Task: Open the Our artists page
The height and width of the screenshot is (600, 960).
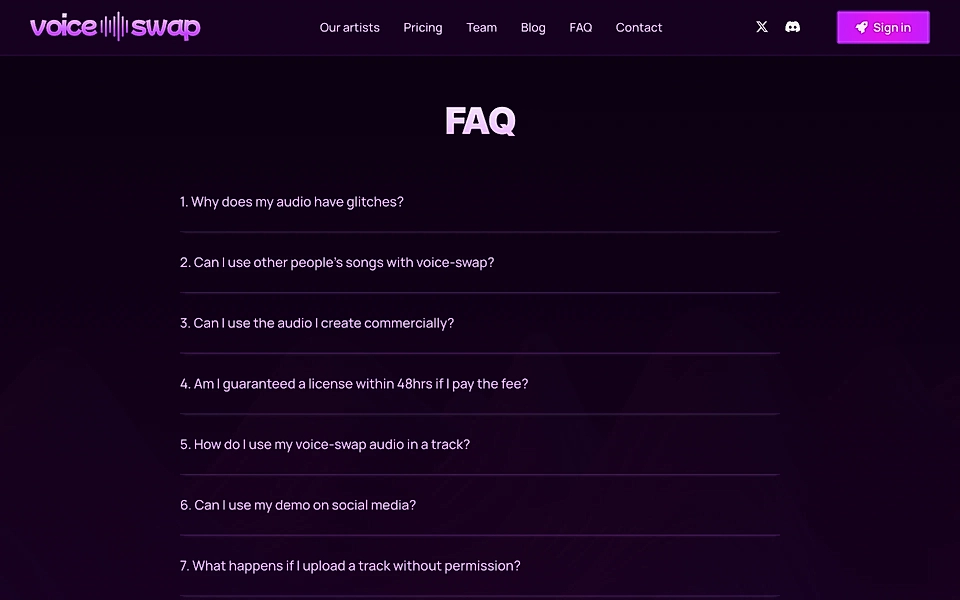Action: click(x=349, y=28)
